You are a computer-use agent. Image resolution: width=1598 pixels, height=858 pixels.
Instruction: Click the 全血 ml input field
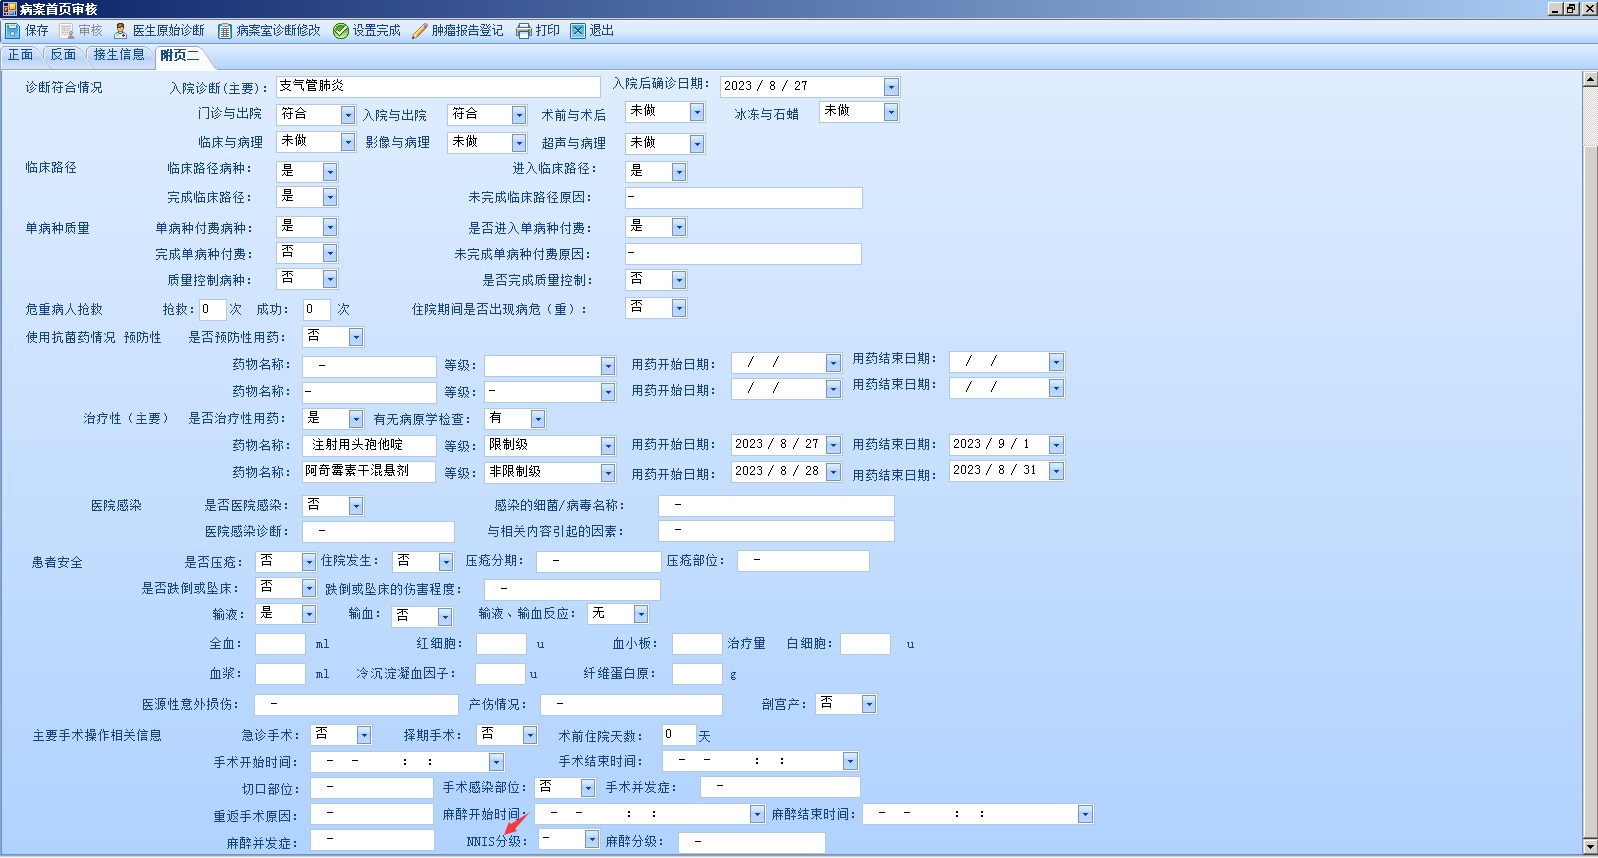[x=280, y=644]
